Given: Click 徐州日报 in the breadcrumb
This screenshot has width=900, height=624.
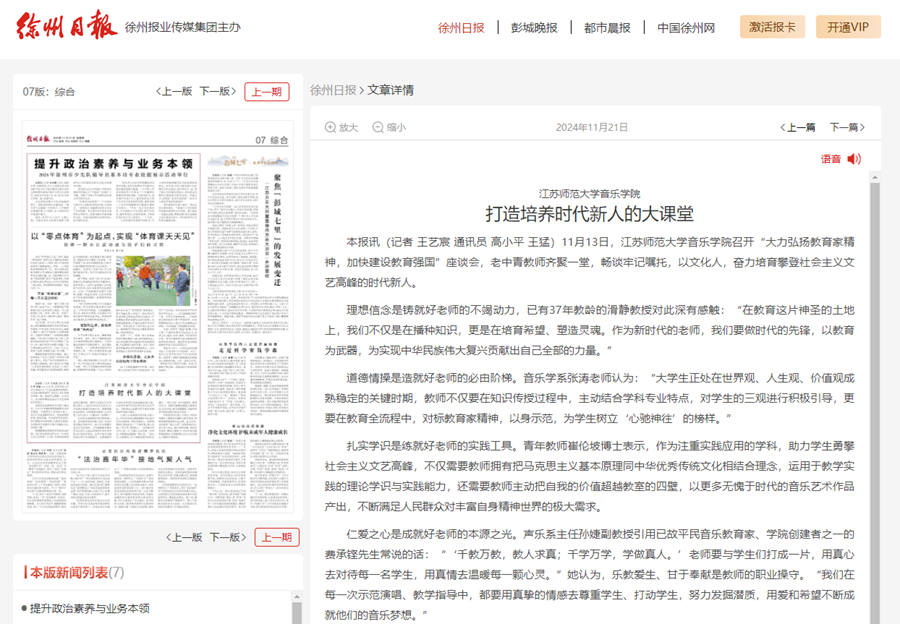Looking at the screenshot, I should coord(333,90).
